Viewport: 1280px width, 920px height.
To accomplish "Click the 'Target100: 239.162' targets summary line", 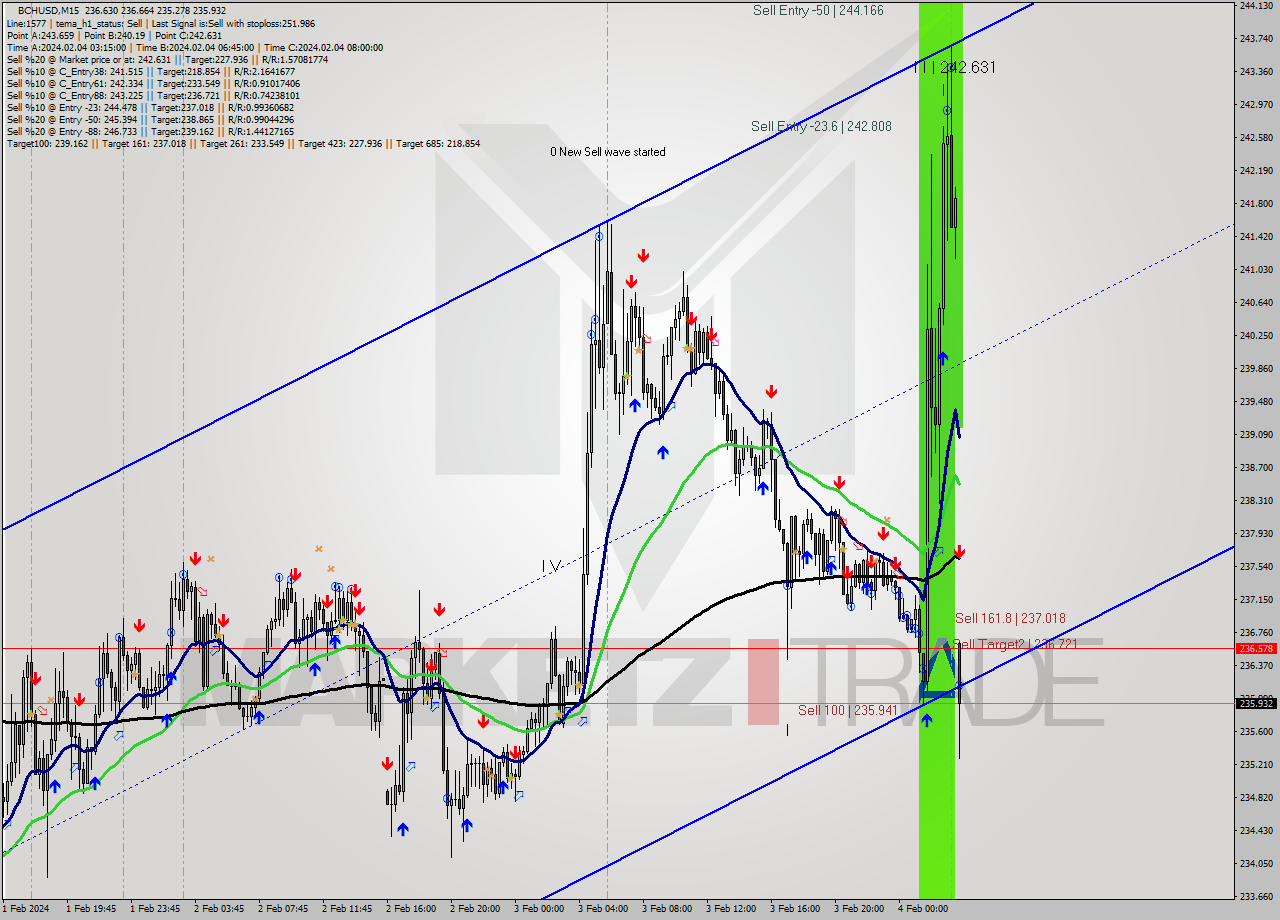I will [x=243, y=143].
